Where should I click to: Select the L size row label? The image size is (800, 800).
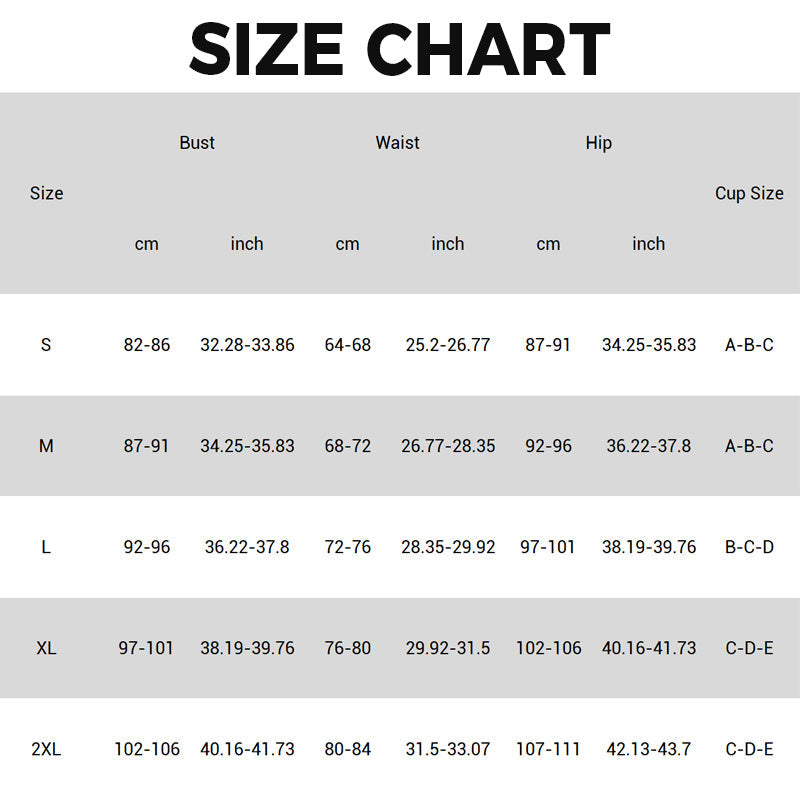[46, 547]
